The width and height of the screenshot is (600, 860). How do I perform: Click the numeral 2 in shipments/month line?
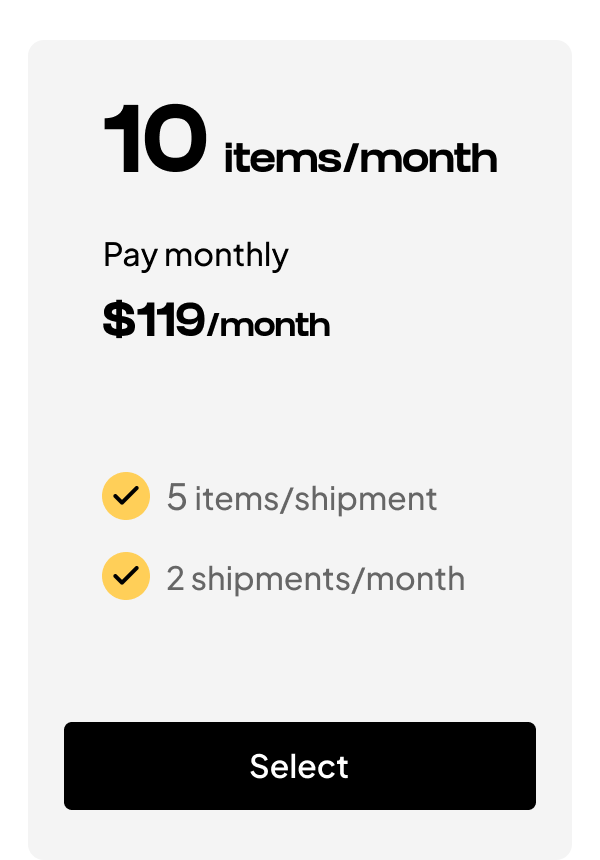click(x=176, y=578)
